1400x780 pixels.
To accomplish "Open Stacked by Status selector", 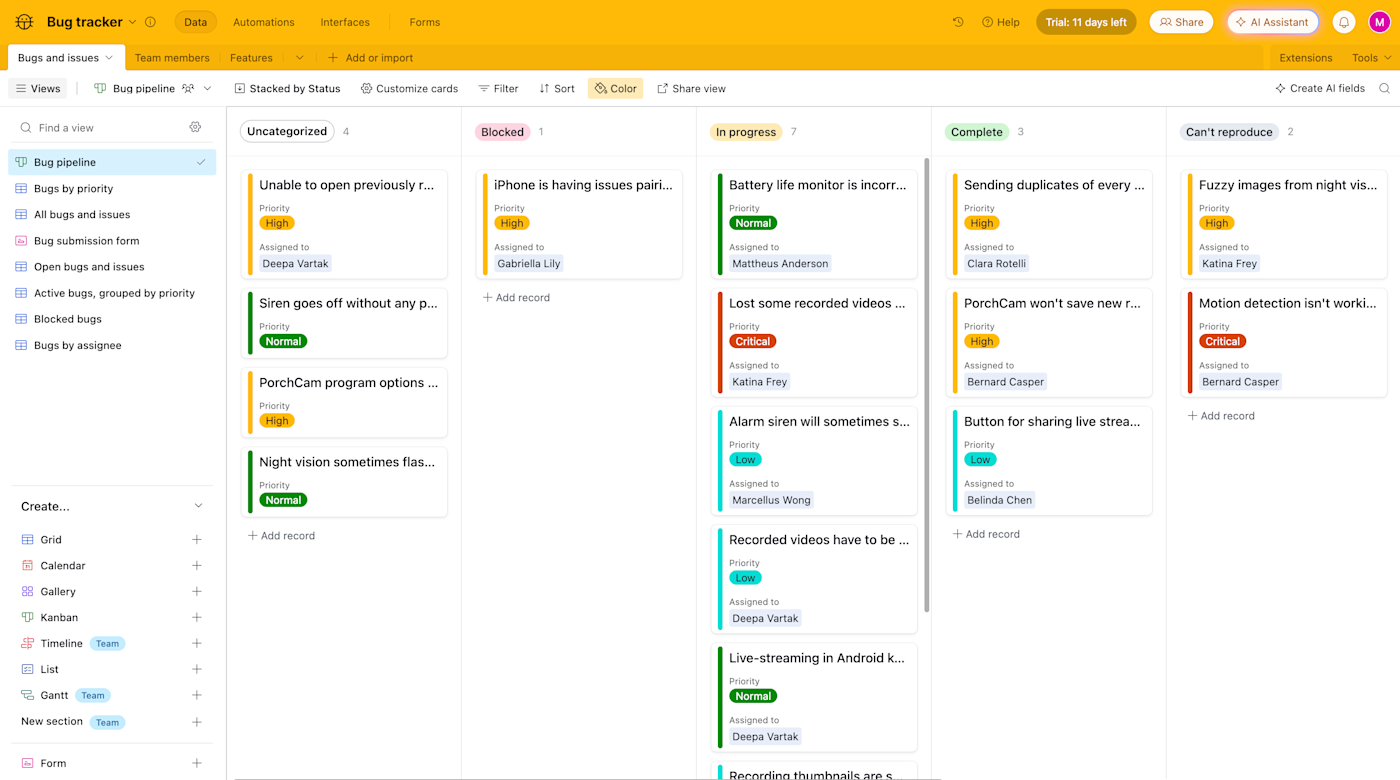I will (x=287, y=88).
